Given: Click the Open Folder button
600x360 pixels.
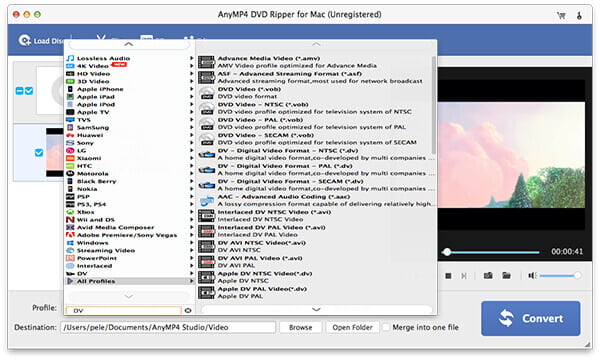Looking at the screenshot, I should click(352, 327).
